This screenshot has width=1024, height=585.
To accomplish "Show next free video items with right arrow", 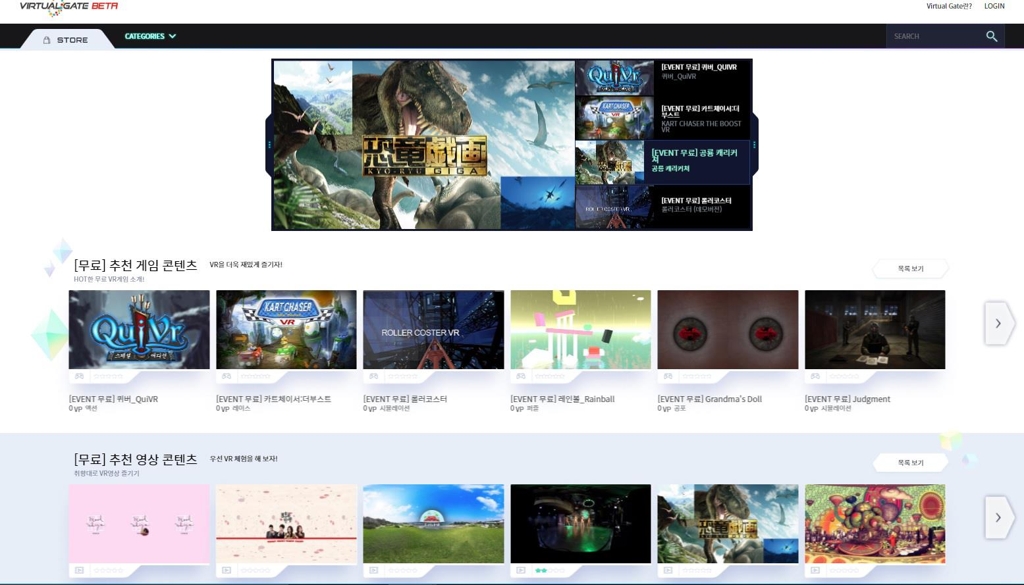I will coord(998,518).
